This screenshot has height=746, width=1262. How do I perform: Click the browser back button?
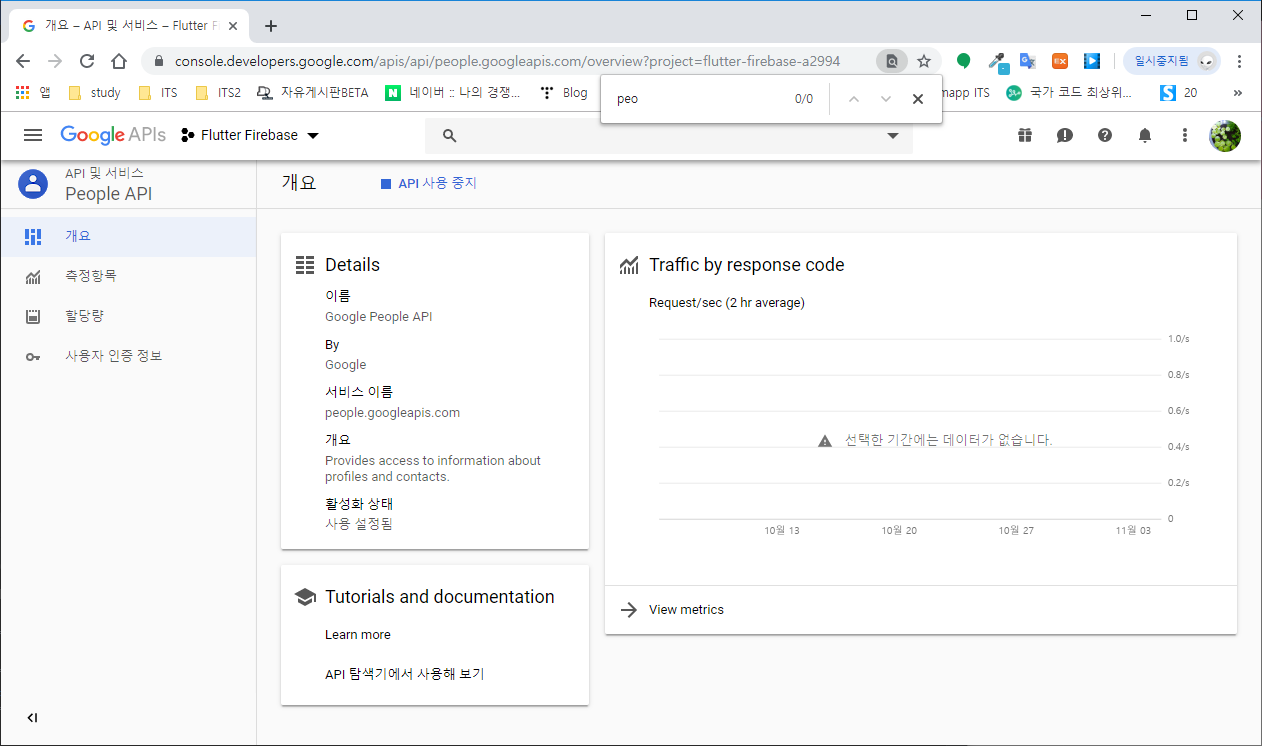coord(23,61)
